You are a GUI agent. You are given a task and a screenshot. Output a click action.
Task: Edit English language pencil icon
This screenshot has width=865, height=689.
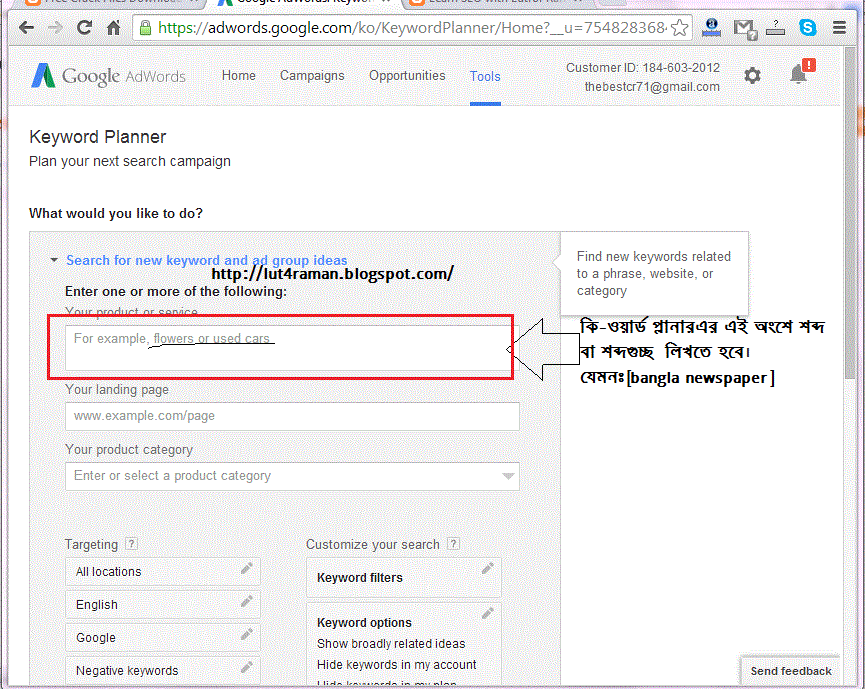[247, 601]
